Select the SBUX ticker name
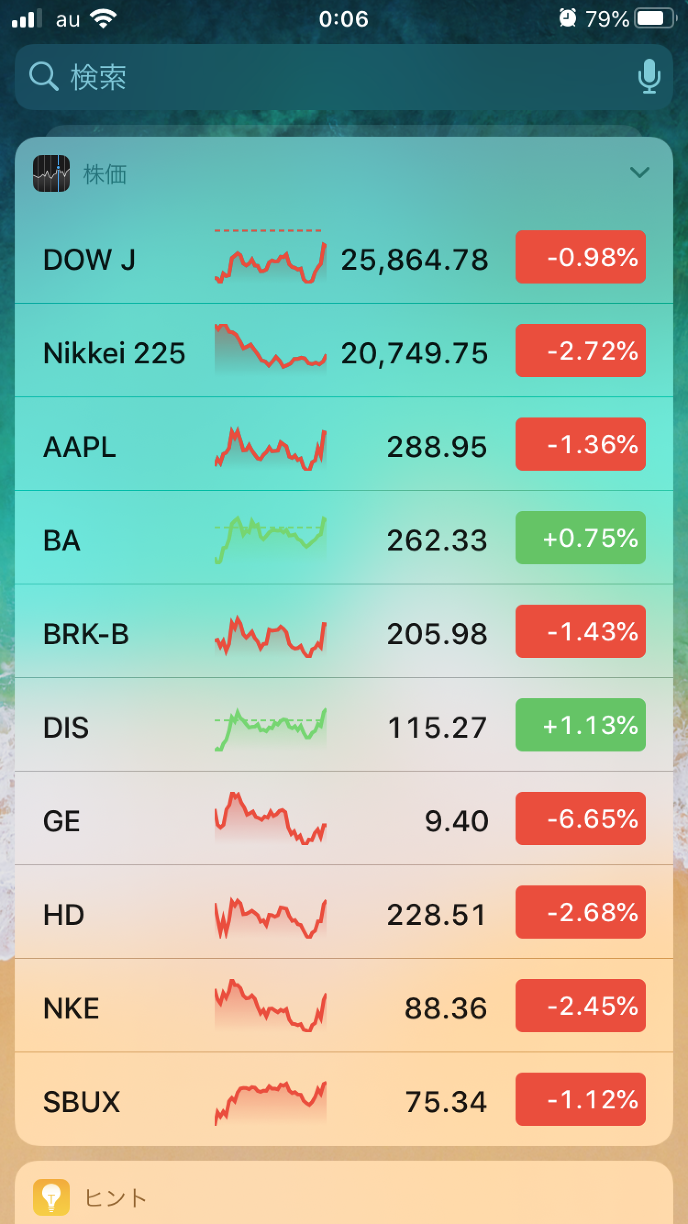688x1224 pixels. click(82, 1102)
